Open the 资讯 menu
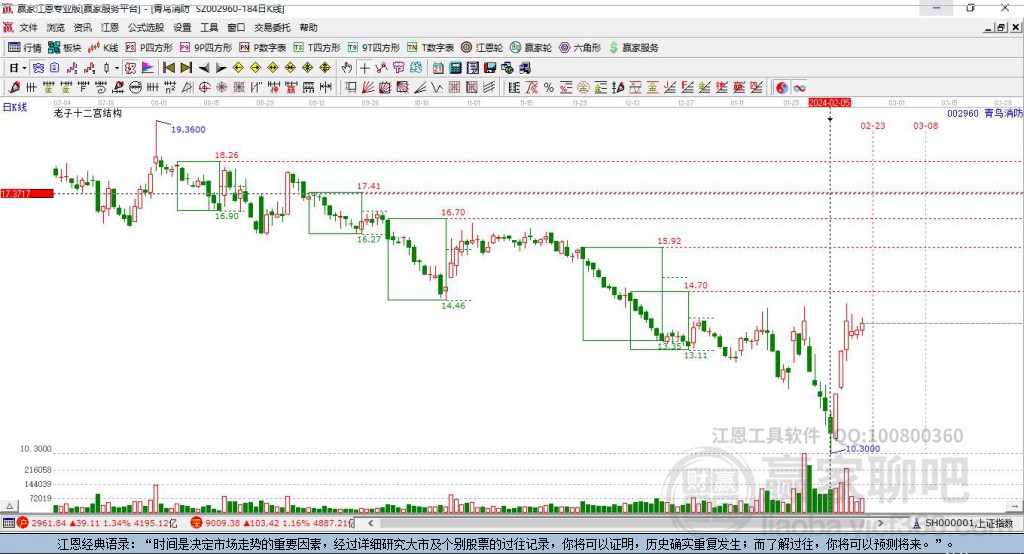 82,27
